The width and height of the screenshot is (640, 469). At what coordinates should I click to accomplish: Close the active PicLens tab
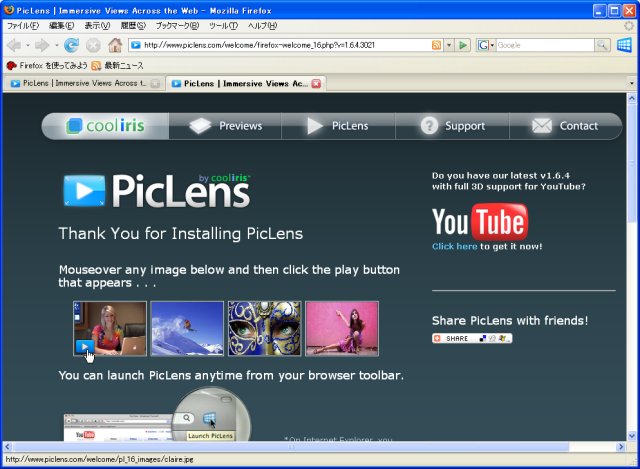(316, 84)
